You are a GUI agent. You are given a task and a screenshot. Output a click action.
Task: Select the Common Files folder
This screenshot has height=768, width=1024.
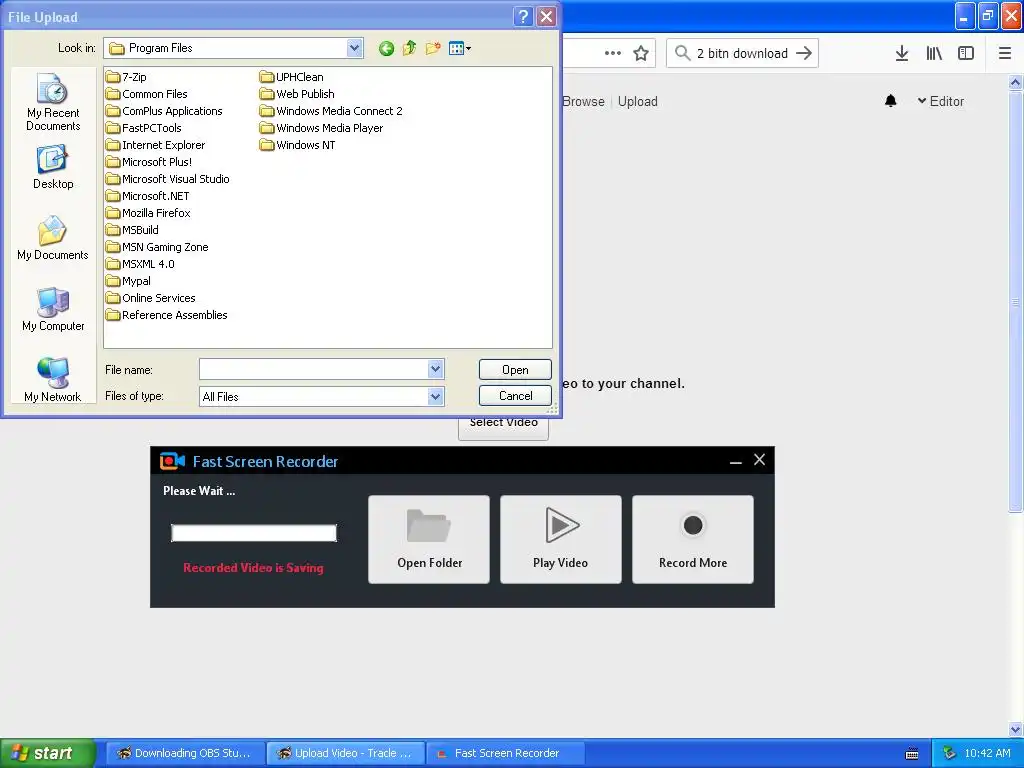click(x=147, y=94)
